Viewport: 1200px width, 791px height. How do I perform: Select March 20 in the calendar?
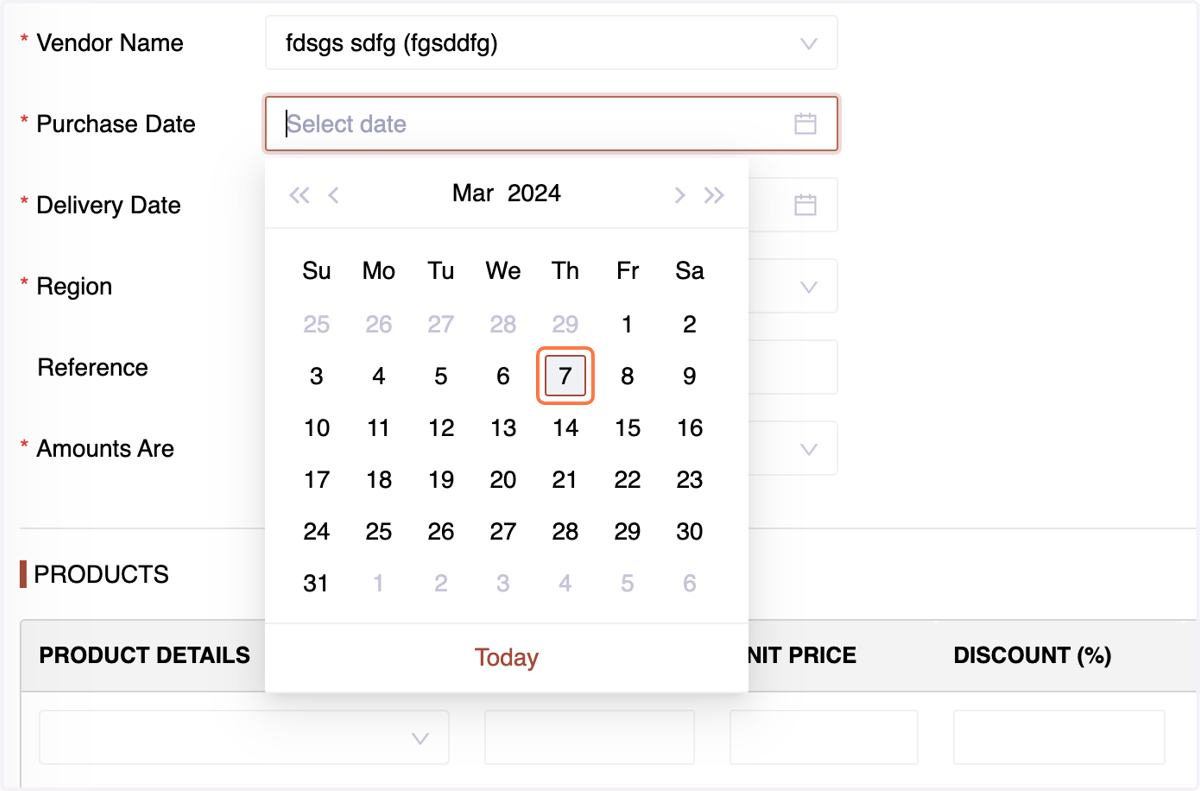click(x=503, y=480)
